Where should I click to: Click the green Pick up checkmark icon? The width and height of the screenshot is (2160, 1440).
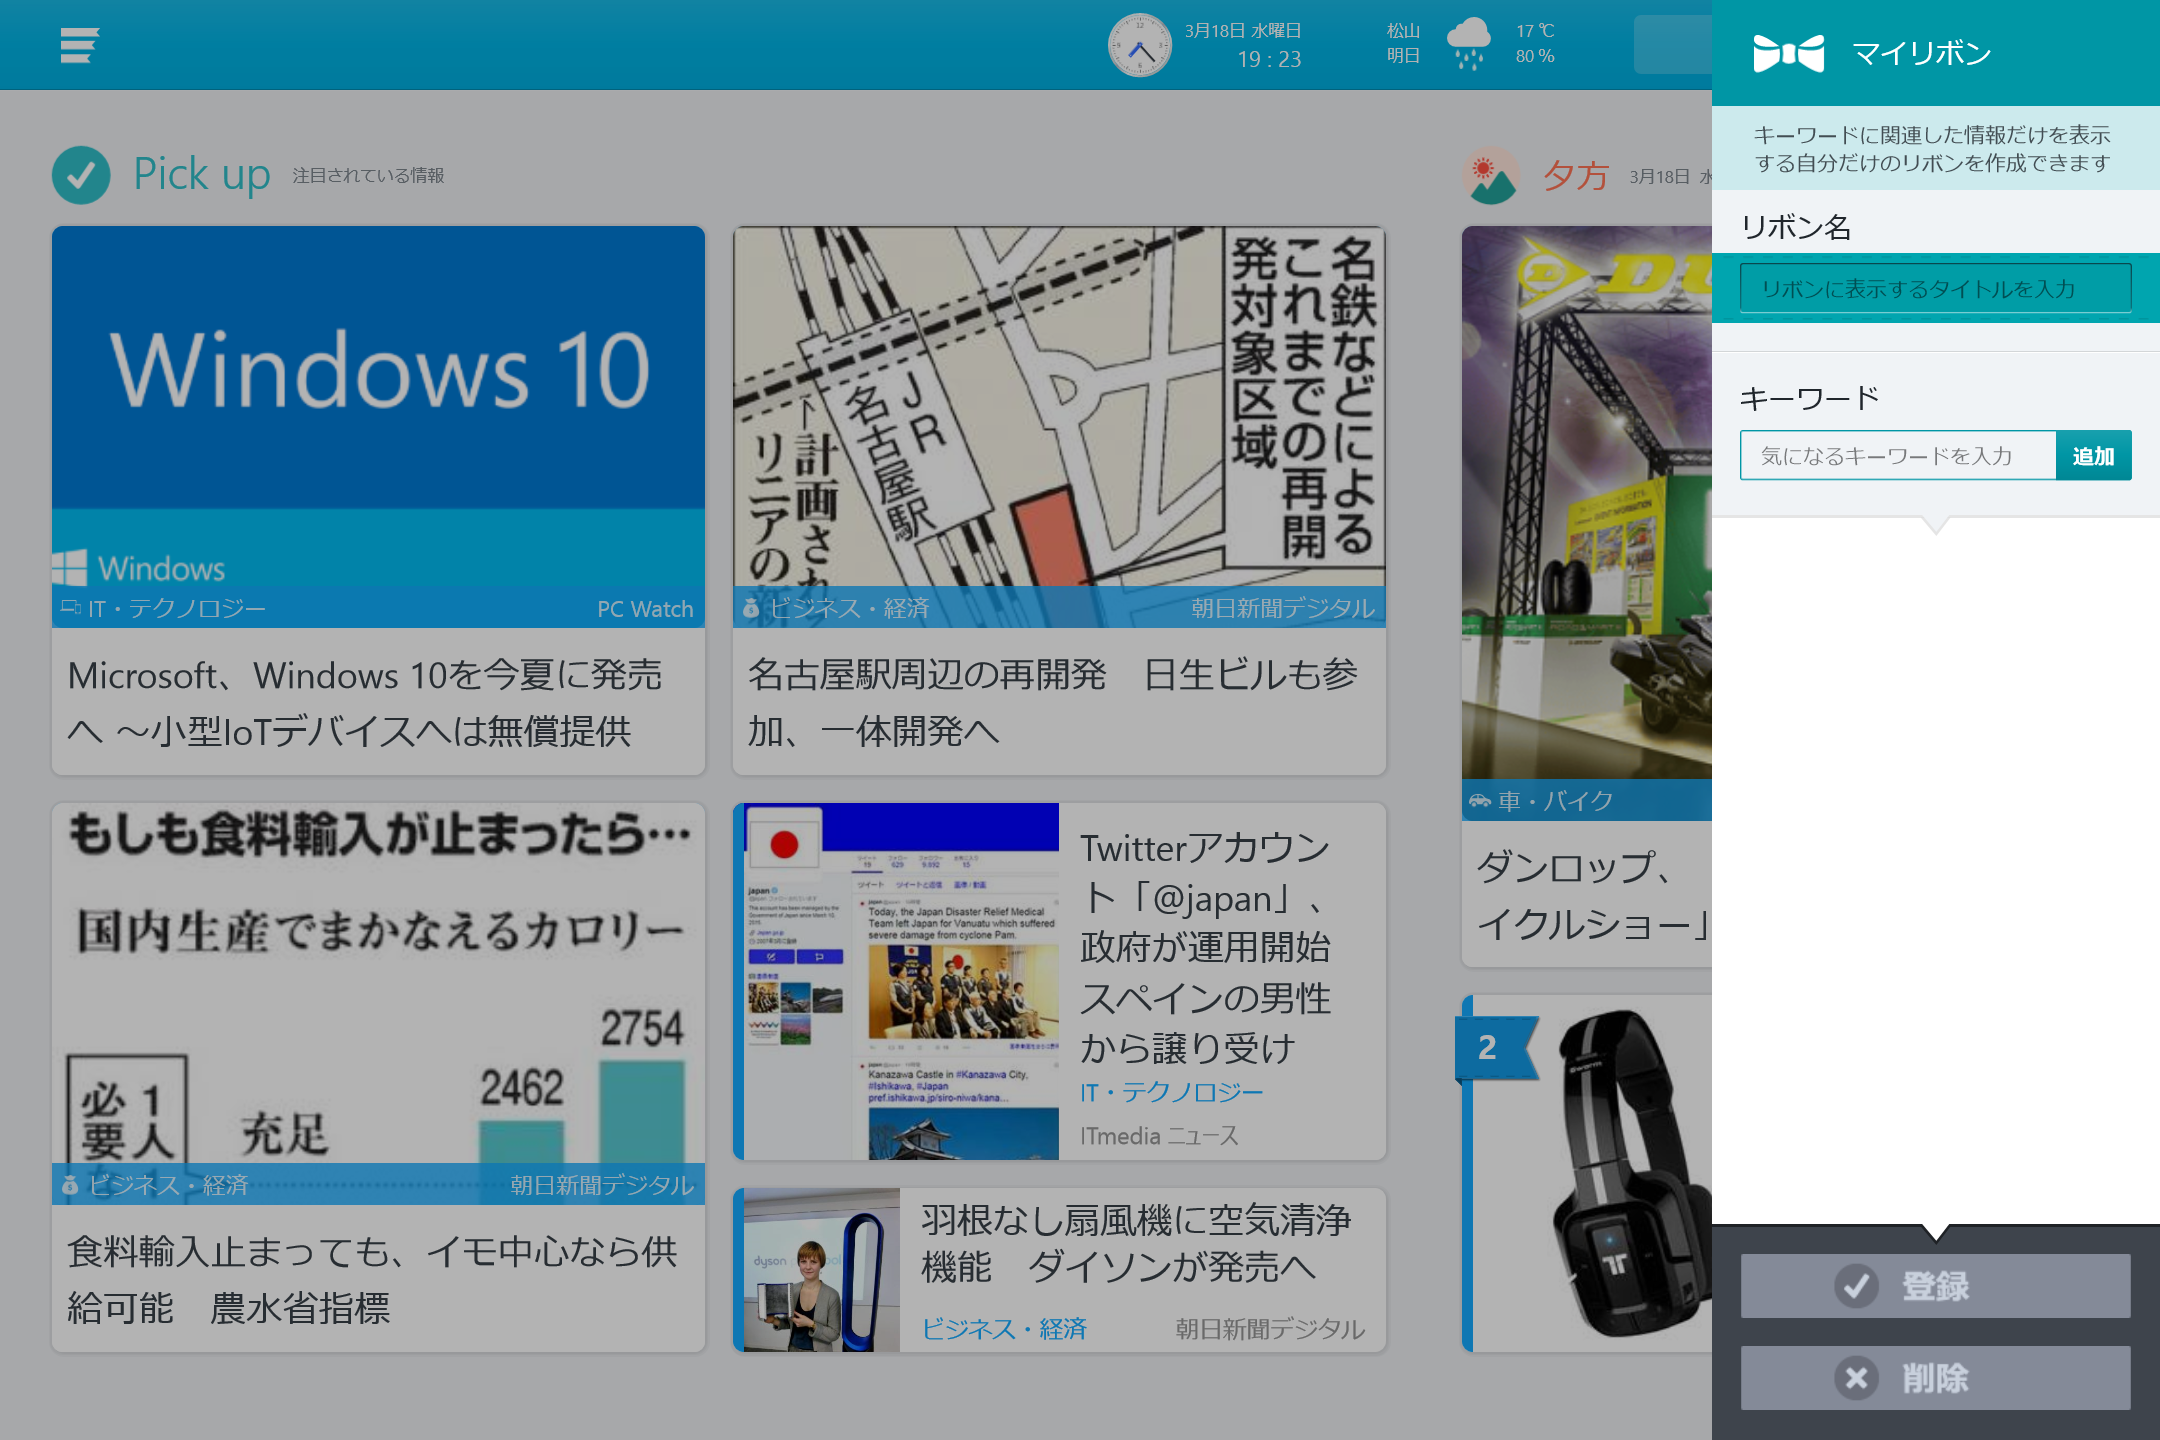coord(81,175)
